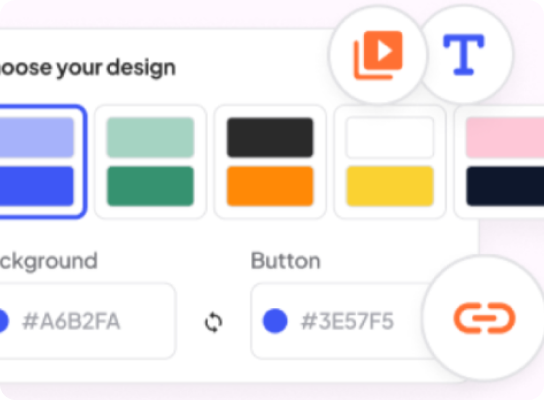Click the orange video library icon
Screen dimensions: 544x400
pyautogui.click(x=378, y=55)
